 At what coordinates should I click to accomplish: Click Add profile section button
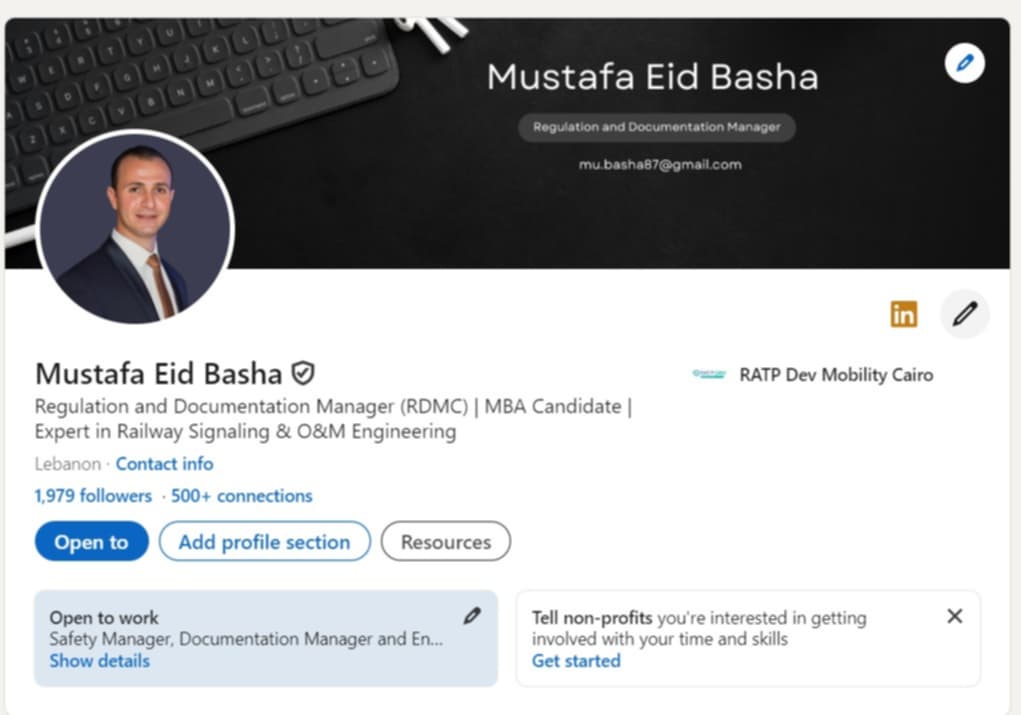(264, 542)
